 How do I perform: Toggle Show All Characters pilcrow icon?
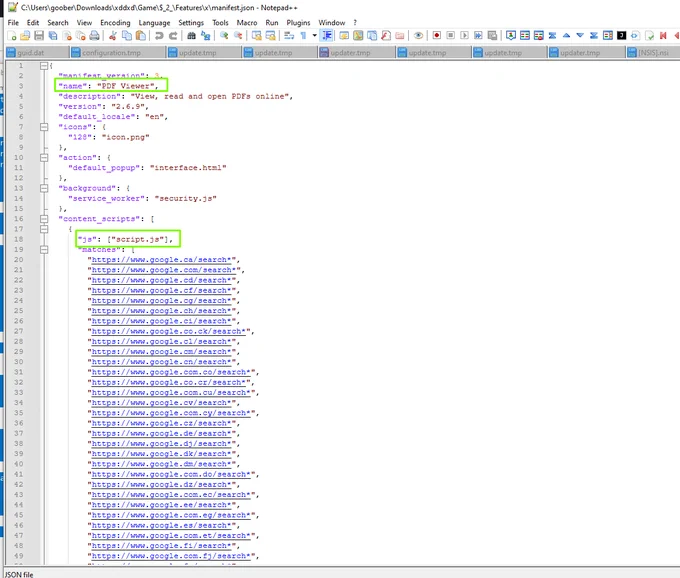point(303,36)
